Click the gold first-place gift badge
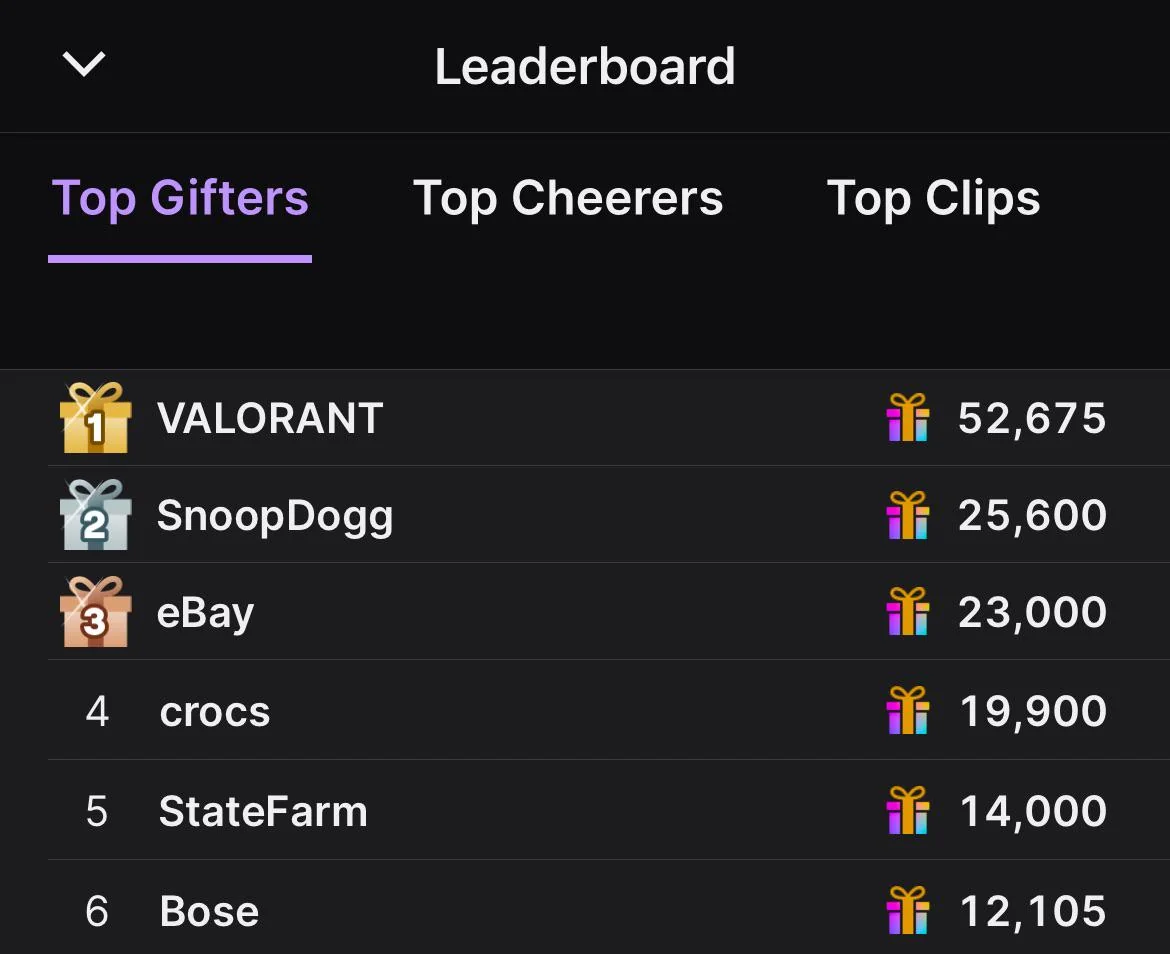This screenshot has height=954, width=1170. (95, 418)
